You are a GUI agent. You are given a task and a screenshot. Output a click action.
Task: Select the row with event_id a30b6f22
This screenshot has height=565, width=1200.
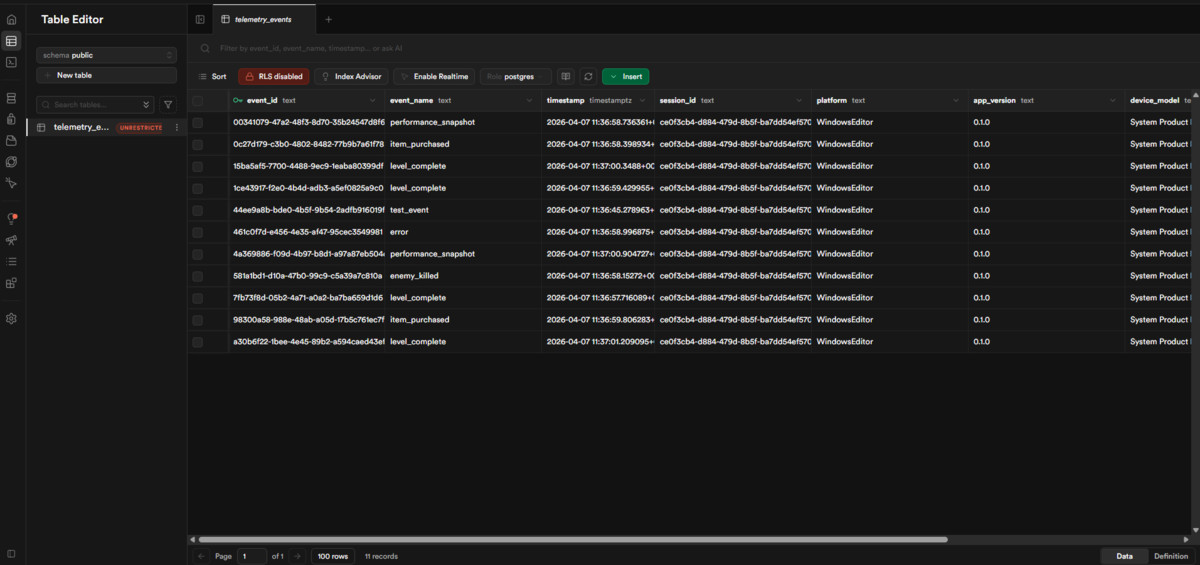click(198, 342)
